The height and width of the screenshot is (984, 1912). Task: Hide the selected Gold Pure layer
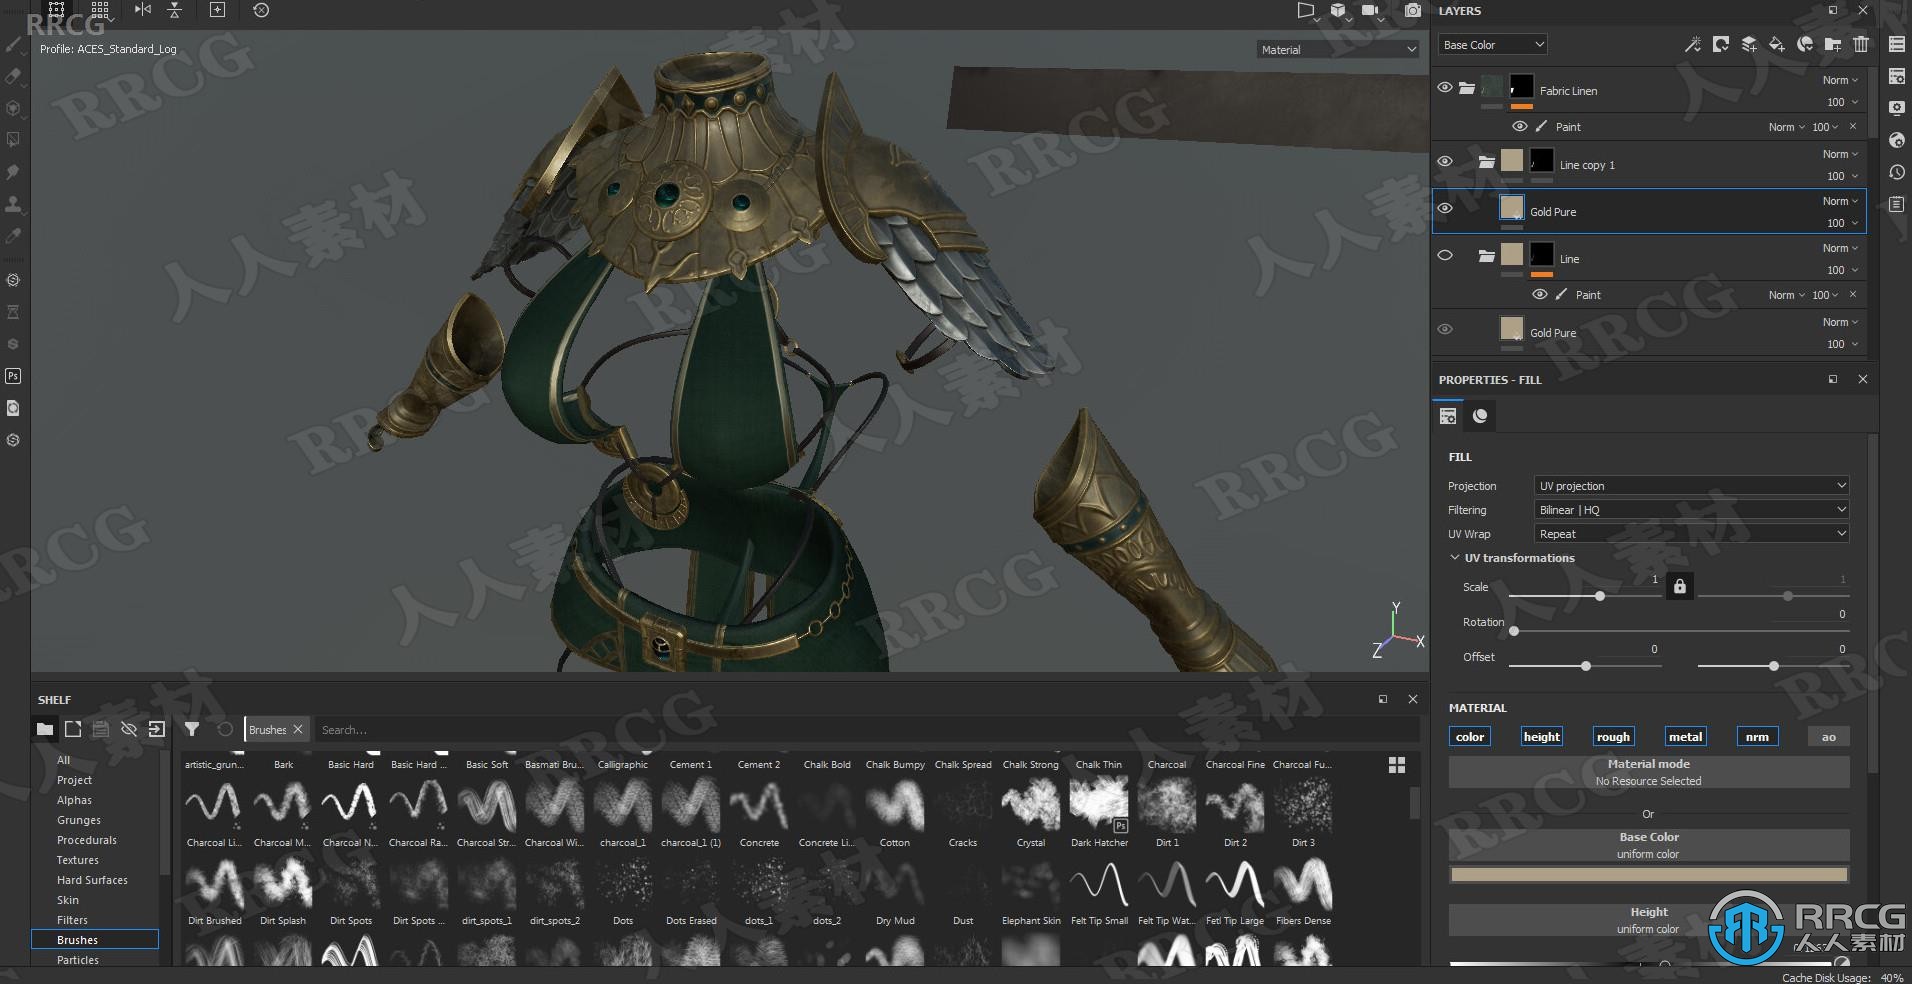click(1445, 208)
